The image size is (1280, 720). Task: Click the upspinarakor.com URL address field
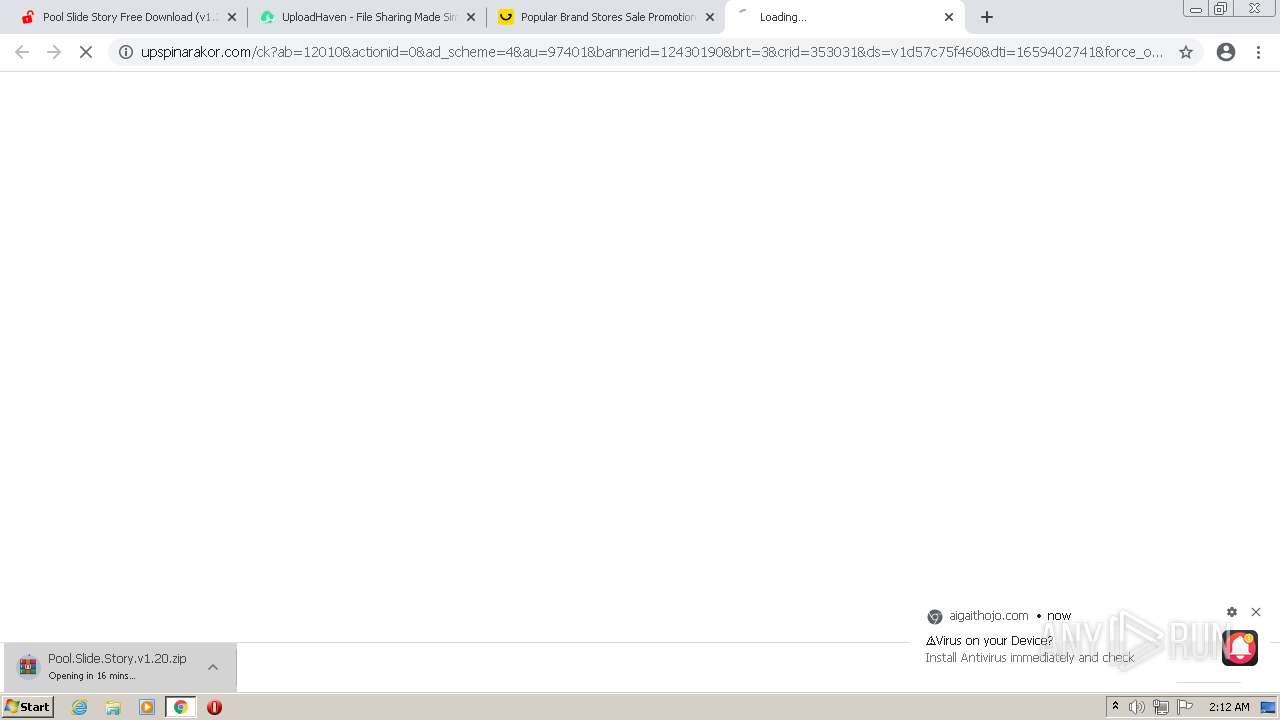click(x=652, y=52)
